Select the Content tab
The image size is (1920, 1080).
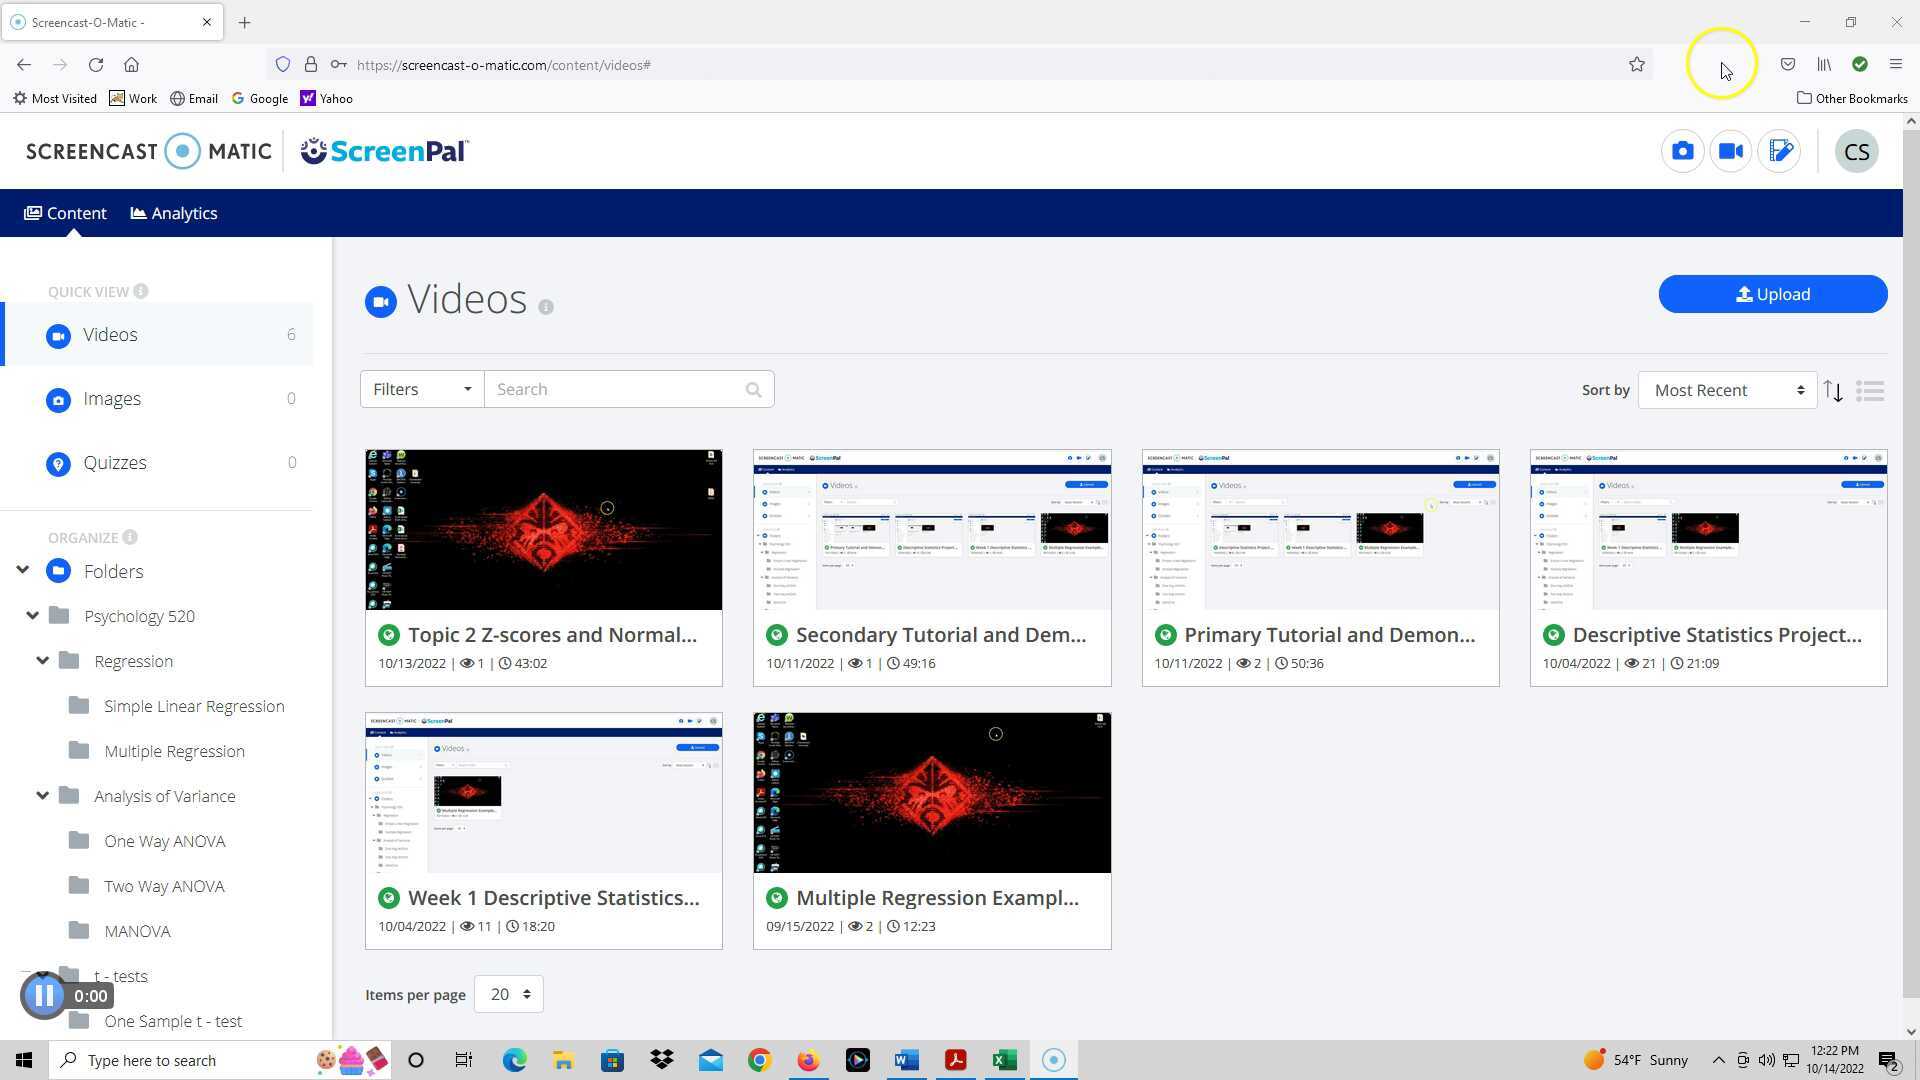(x=66, y=213)
